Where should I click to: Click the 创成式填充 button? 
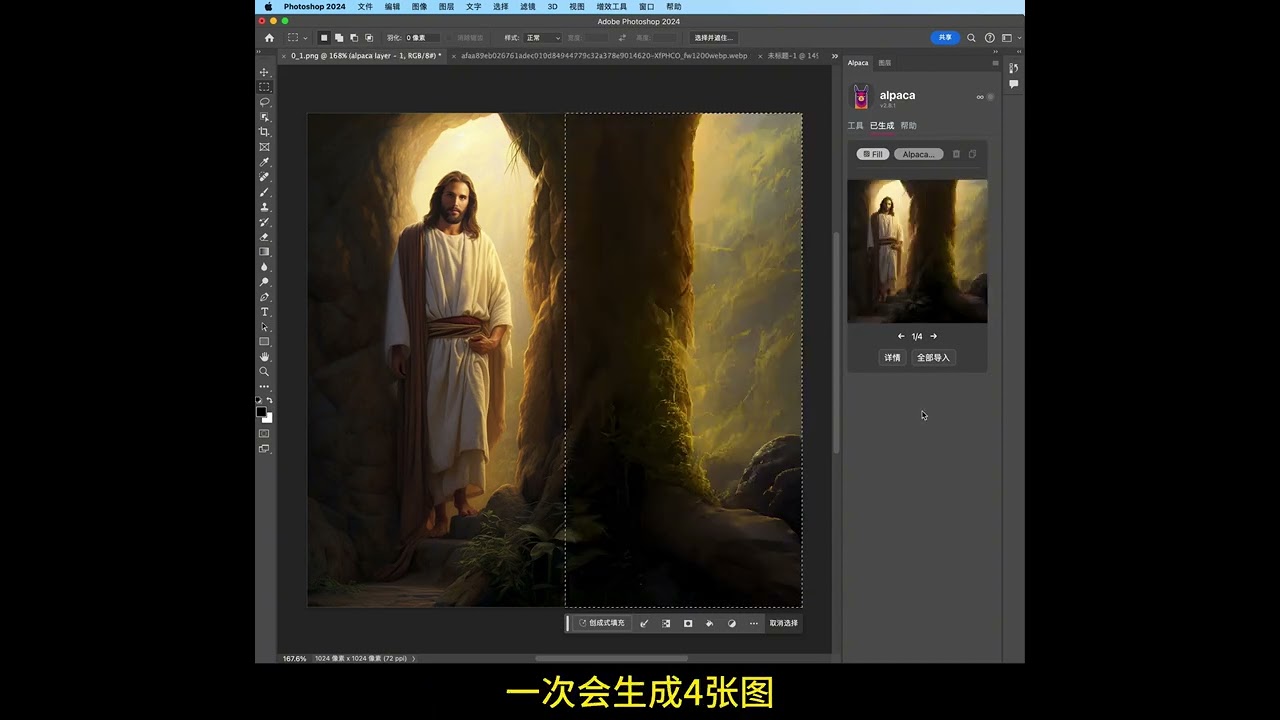tap(601, 623)
